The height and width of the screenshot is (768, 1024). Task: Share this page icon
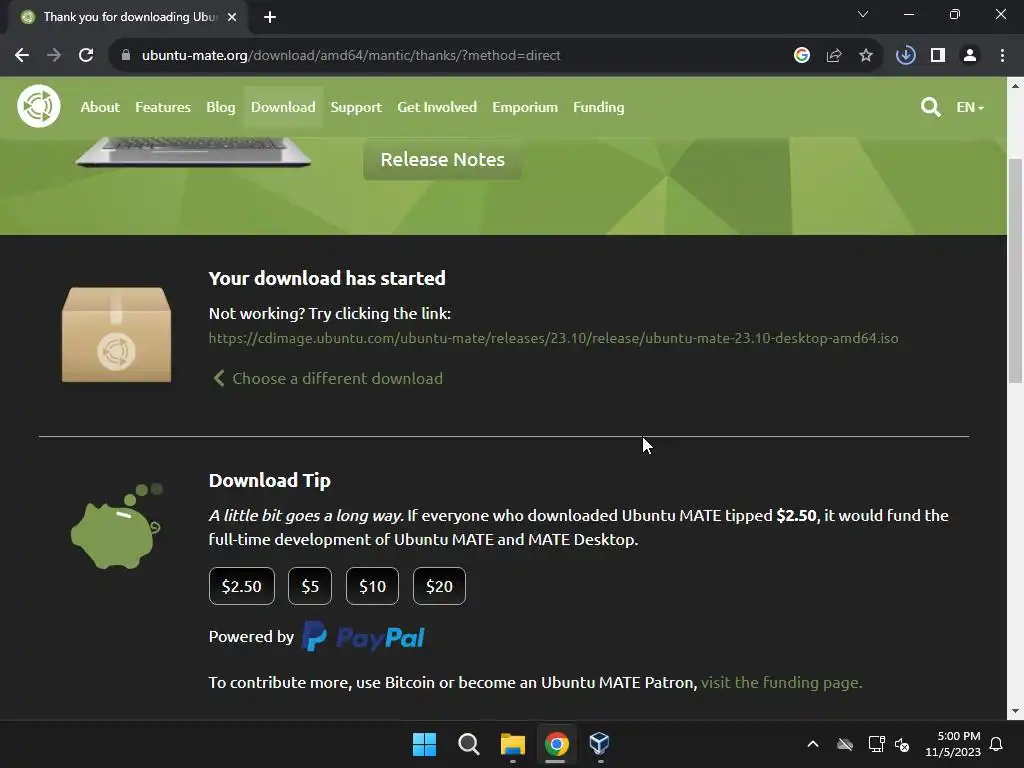[x=834, y=56]
